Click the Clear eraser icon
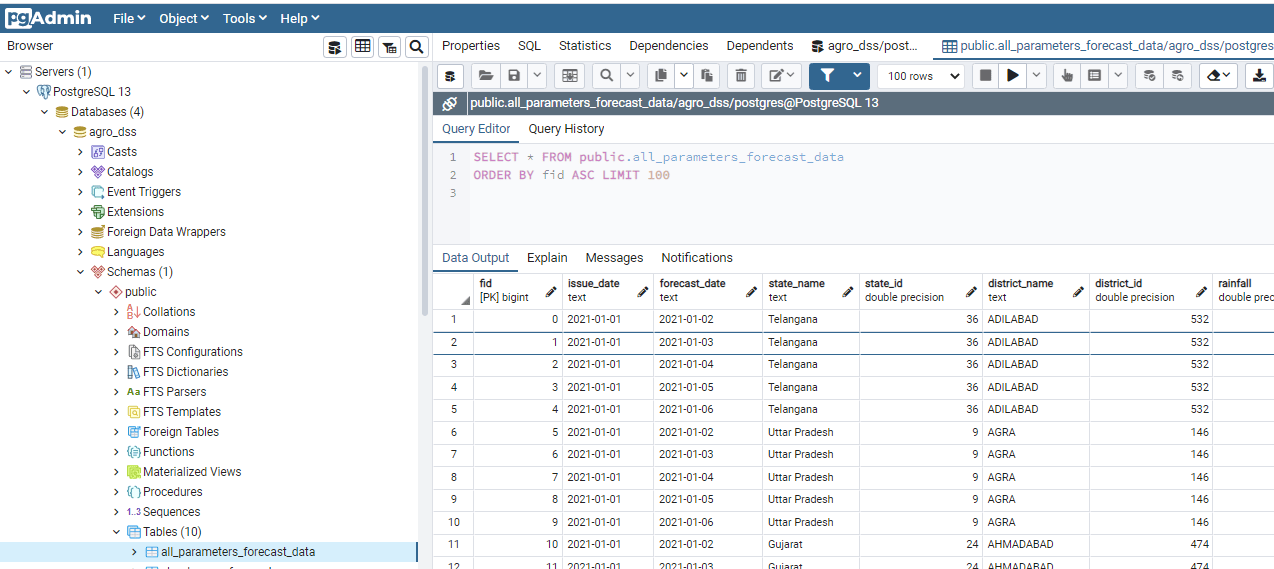The height and width of the screenshot is (569, 1274). click(x=1219, y=75)
